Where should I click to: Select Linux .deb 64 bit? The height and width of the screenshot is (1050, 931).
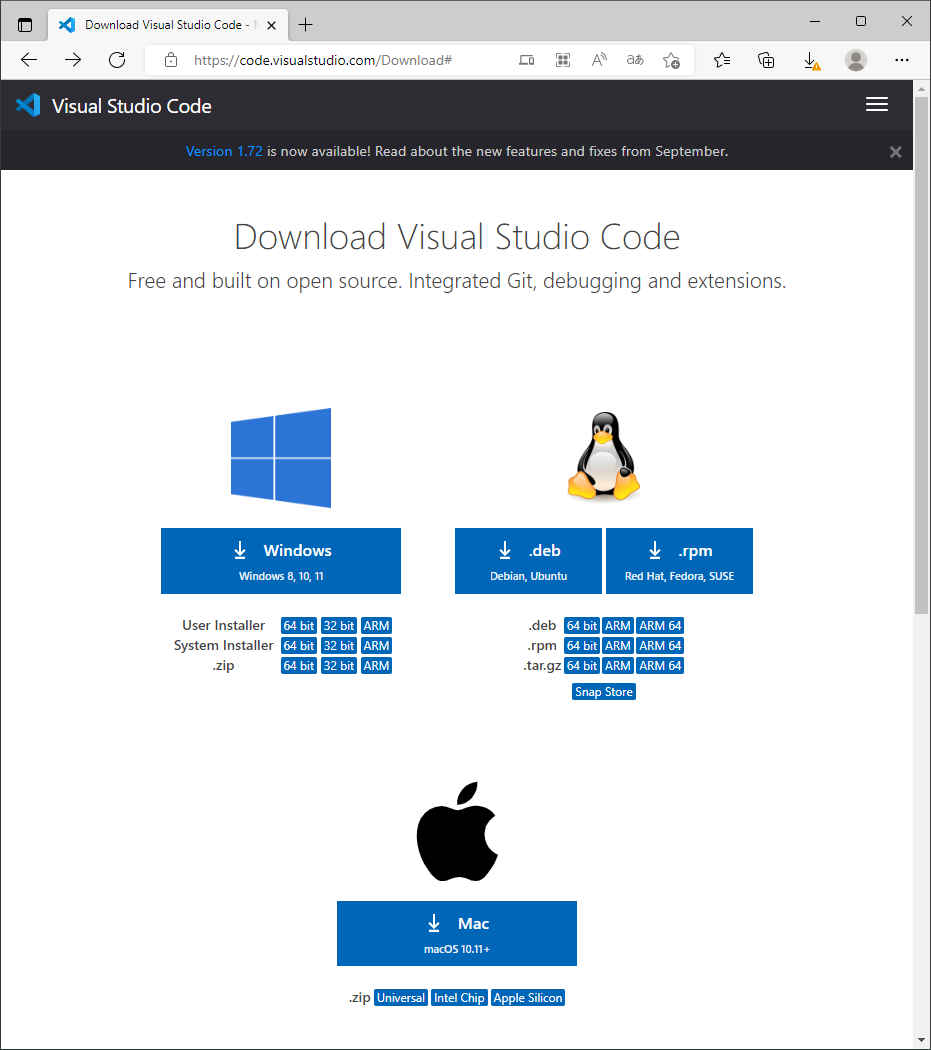[582, 625]
